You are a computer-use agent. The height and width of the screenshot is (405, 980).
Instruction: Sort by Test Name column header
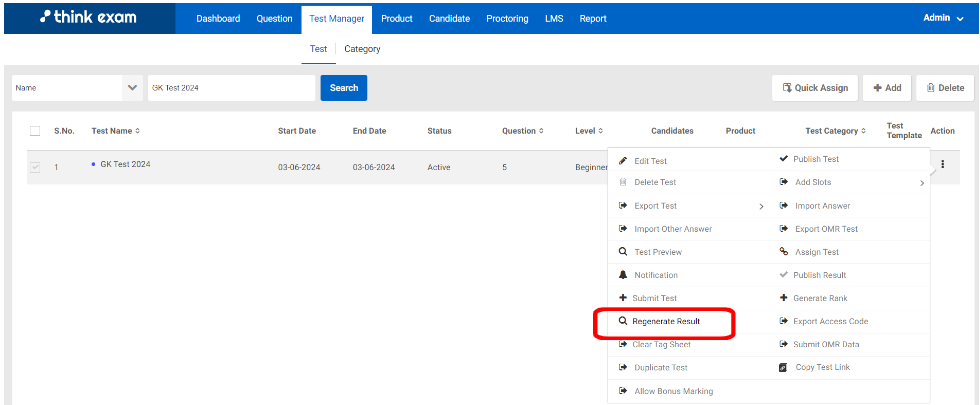pyautogui.click(x=115, y=131)
